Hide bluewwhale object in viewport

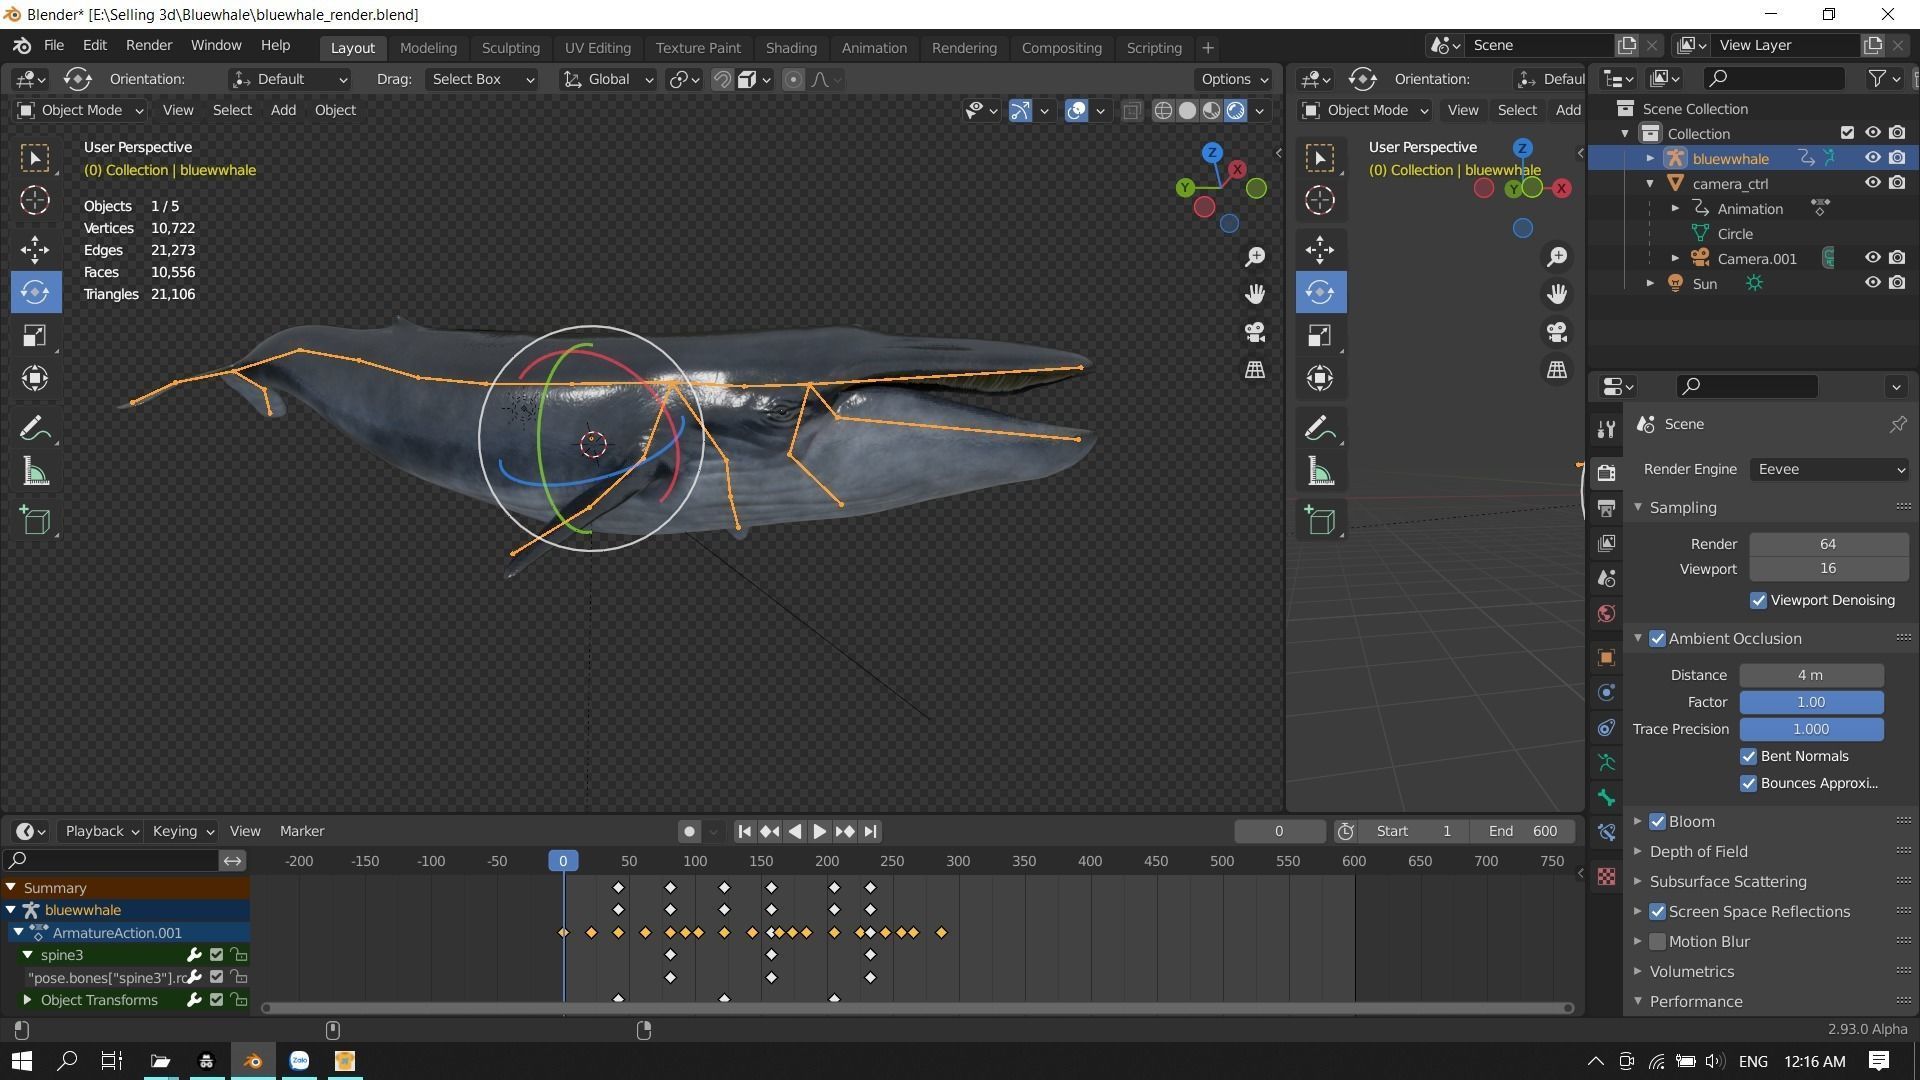pyautogui.click(x=1872, y=158)
